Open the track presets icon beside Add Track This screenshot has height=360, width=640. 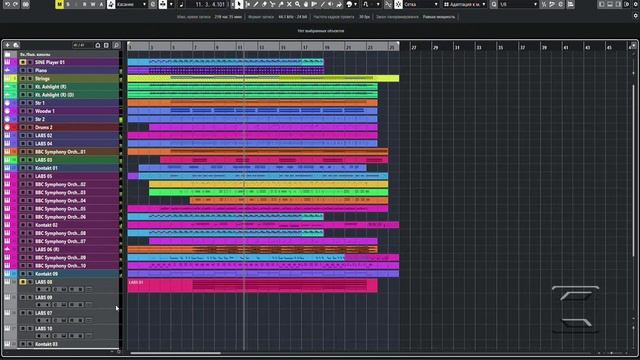click(x=16, y=45)
